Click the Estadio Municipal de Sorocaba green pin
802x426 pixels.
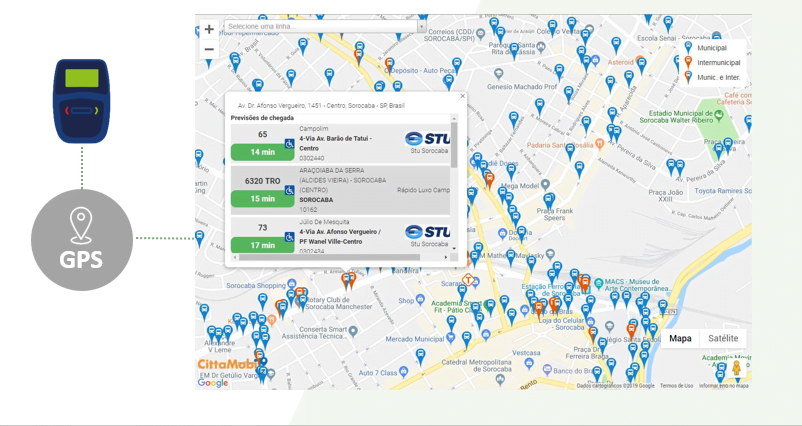point(719,115)
